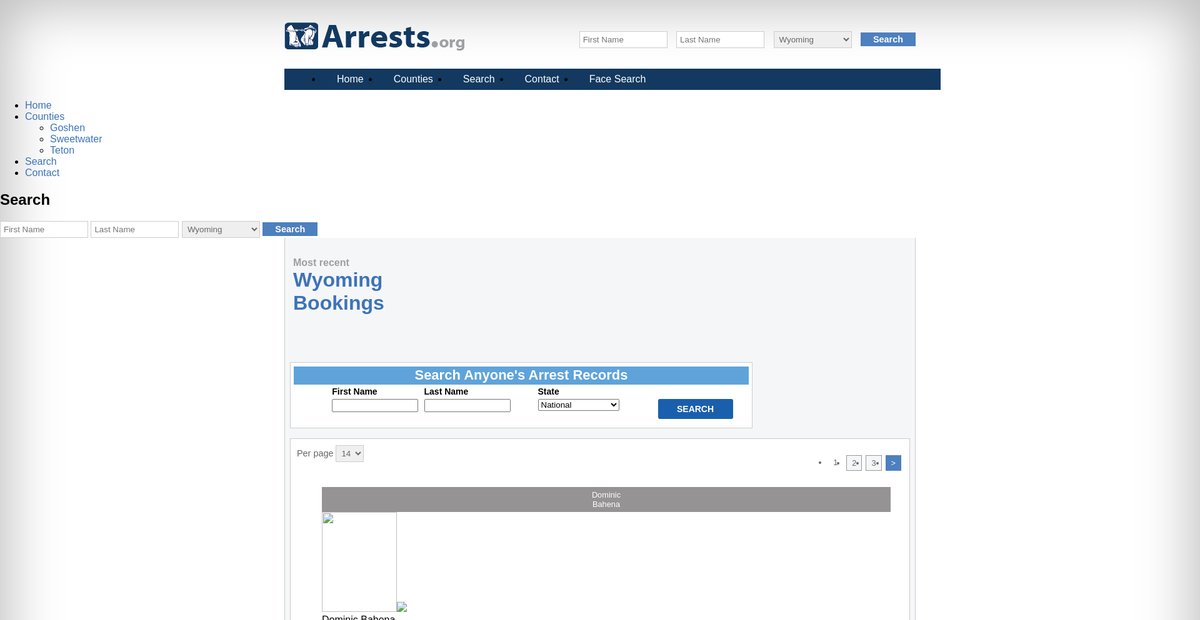Click the blue SEARCH button
Image resolution: width=1200 pixels, height=620 pixels.
coord(695,409)
